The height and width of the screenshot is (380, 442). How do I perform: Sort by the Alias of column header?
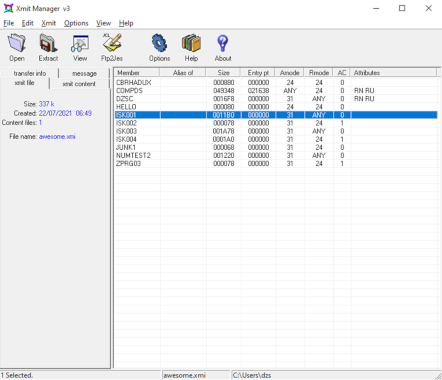click(x=183, y=73)
